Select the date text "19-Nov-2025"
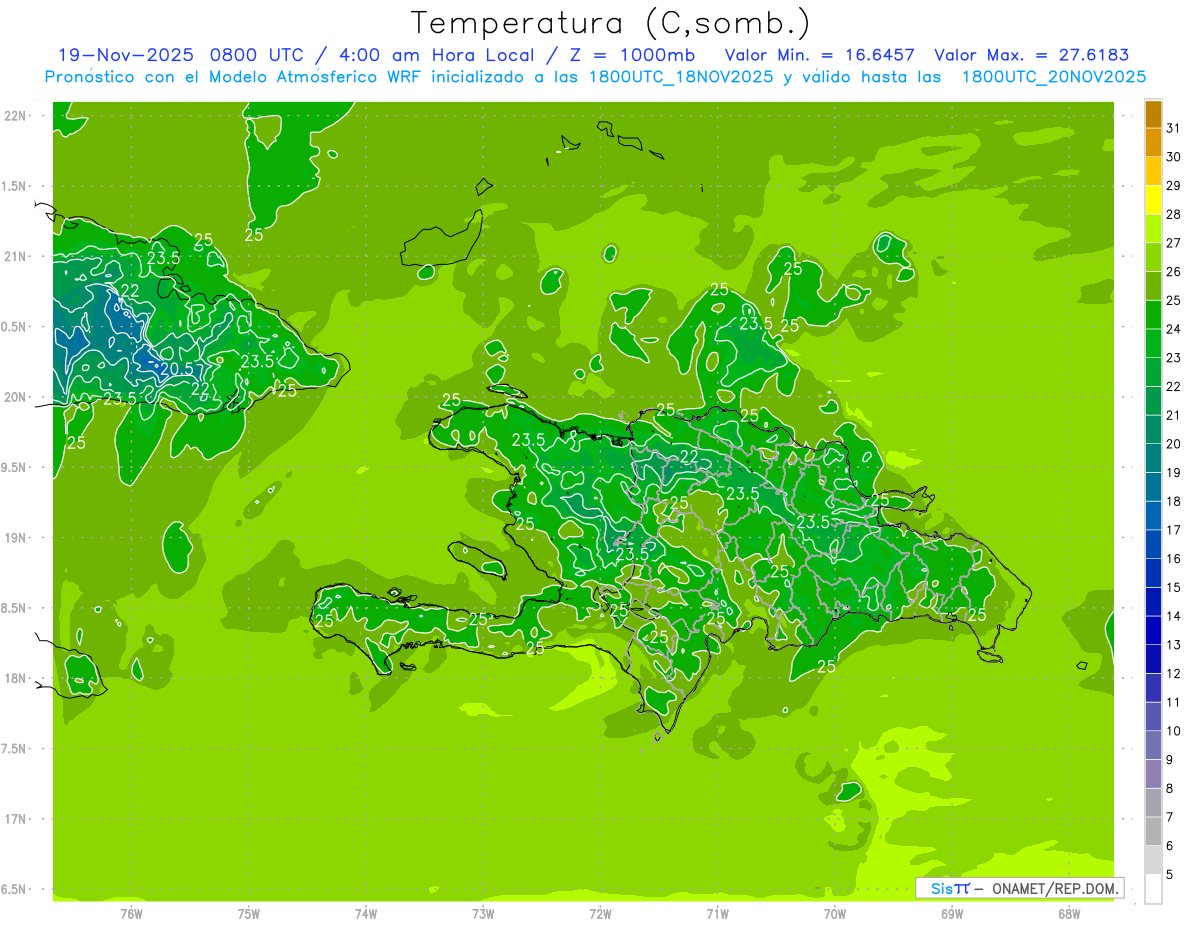This screenshot has width=1200, height=927. pyautogui.click(x=125, y=55)
